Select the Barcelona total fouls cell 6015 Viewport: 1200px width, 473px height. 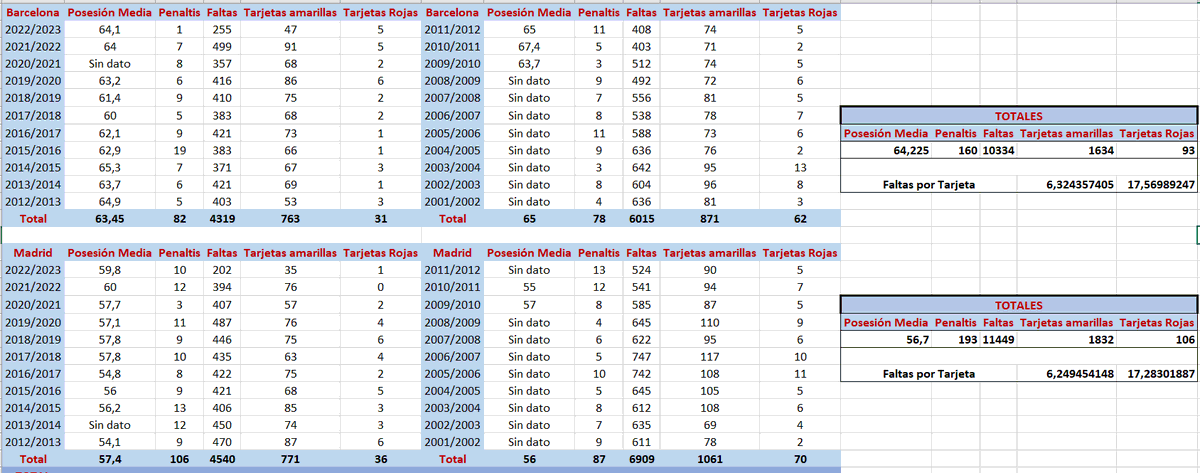click(x=641, y=217)
